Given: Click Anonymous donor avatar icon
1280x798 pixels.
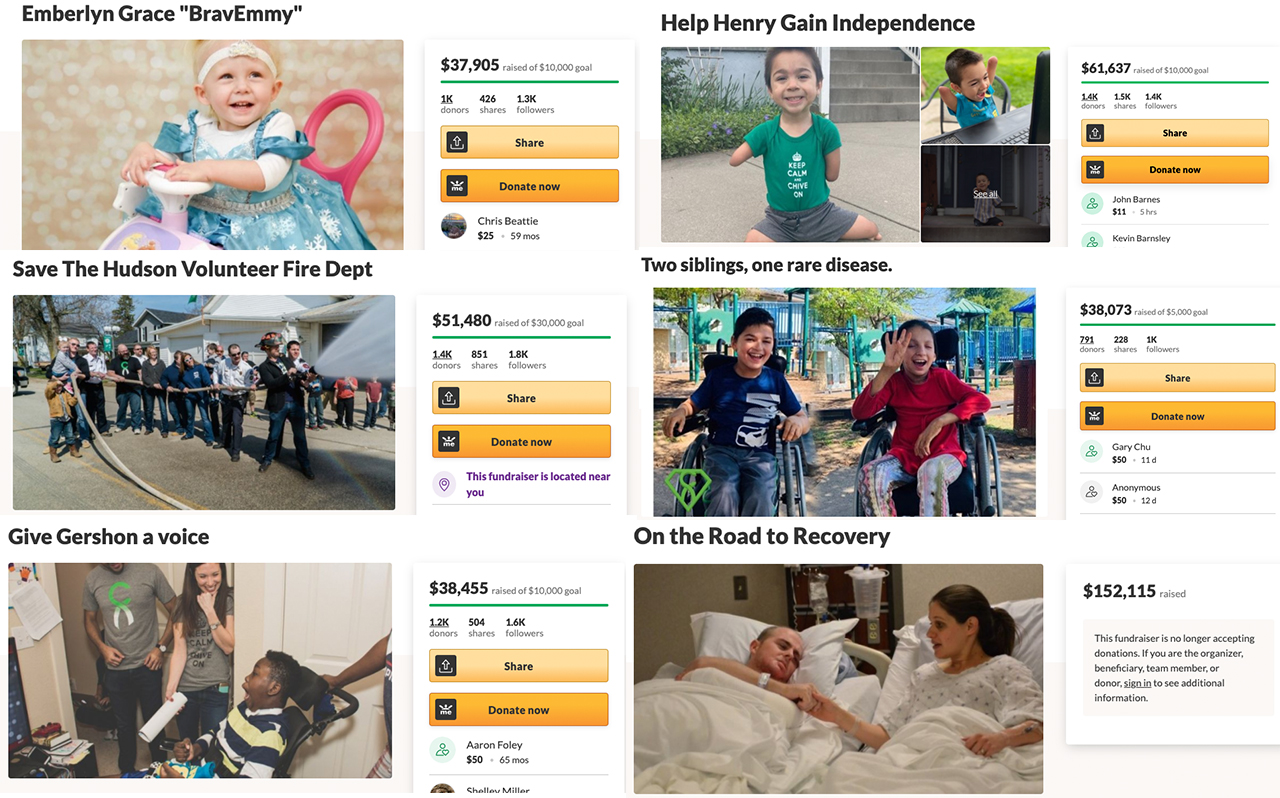Looking at the screenshot, I should [1091, 492].
